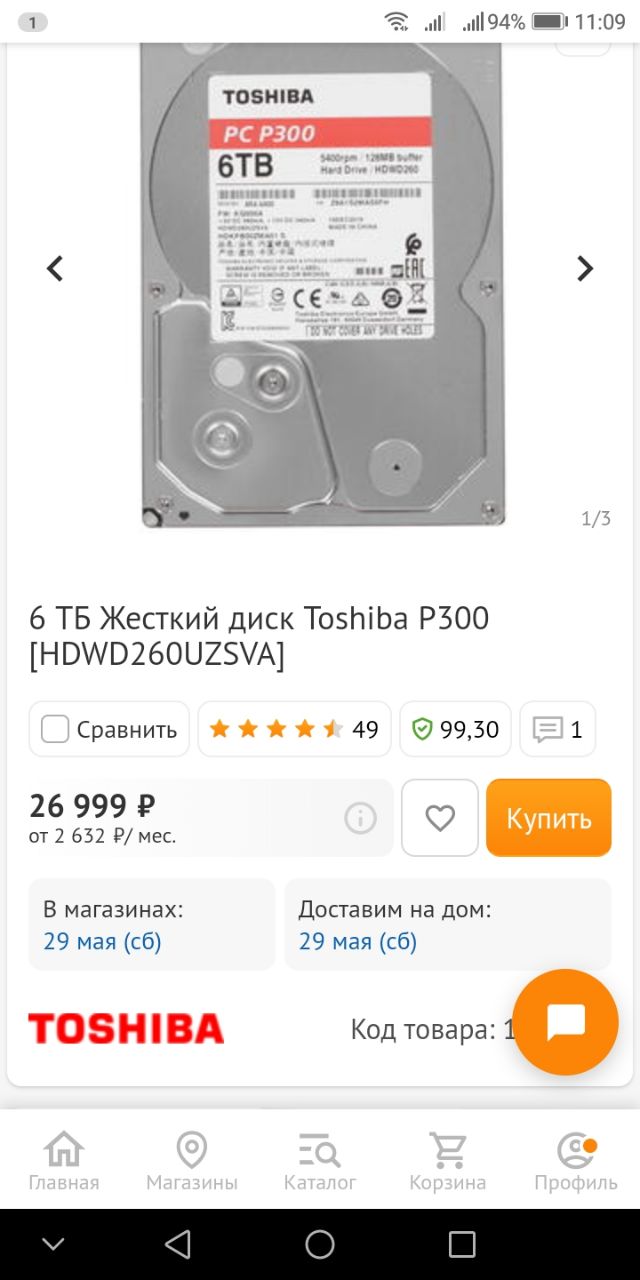
Task: Go to the Главная tab
Action: coord(64,1162)
